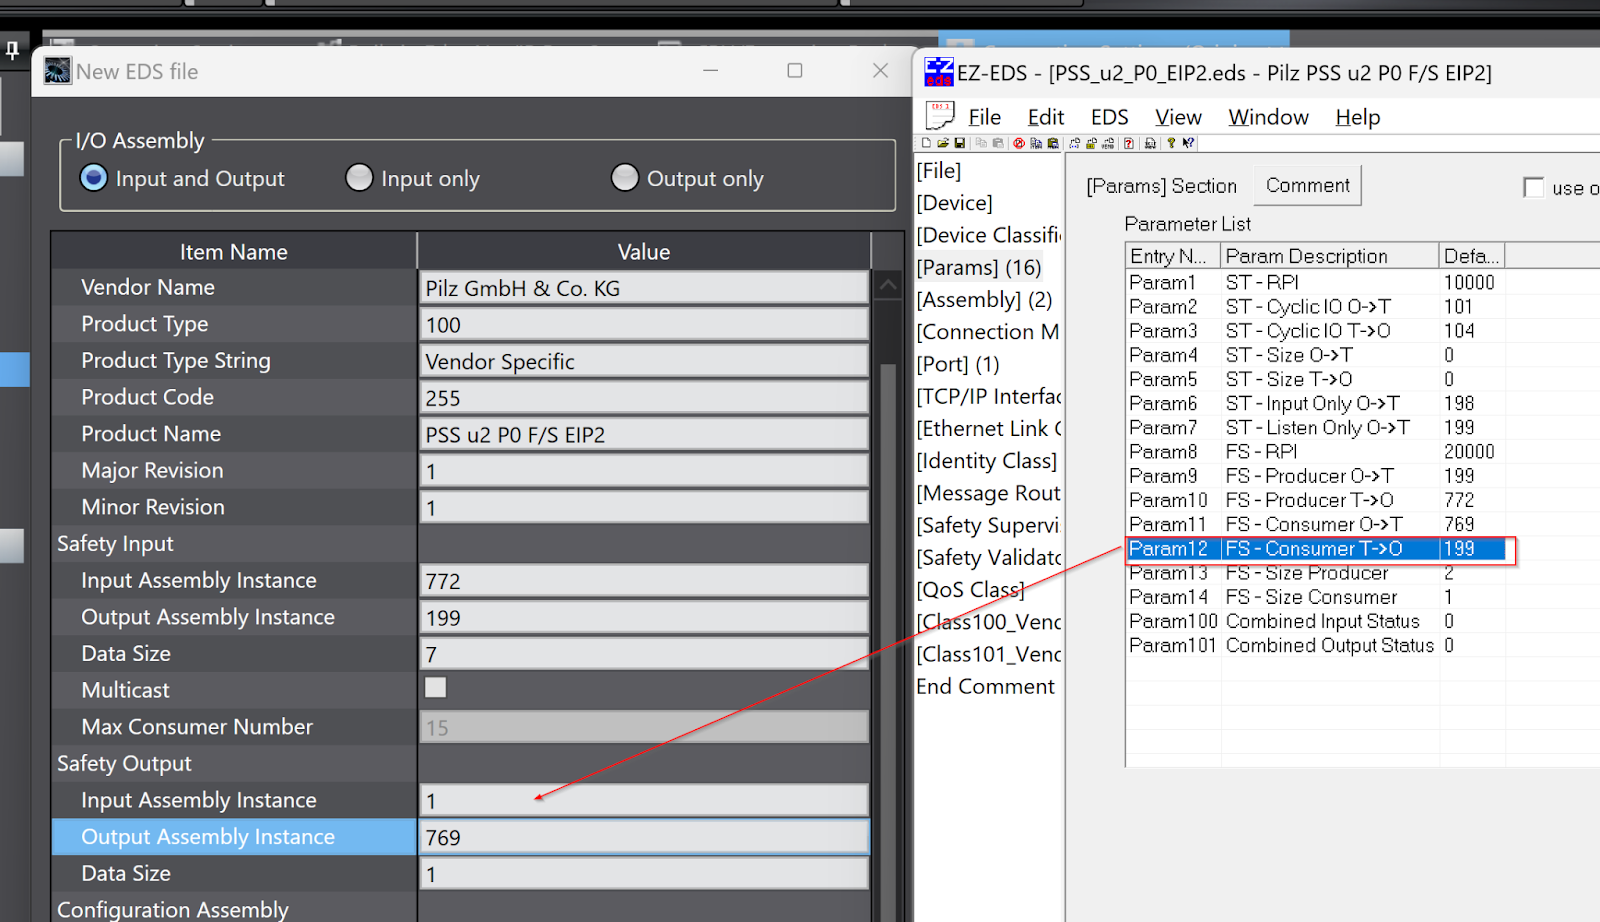
Task: Open the Edit menu in EZ-EDS
Action: pyautogui.click(x=1046, y=117)
